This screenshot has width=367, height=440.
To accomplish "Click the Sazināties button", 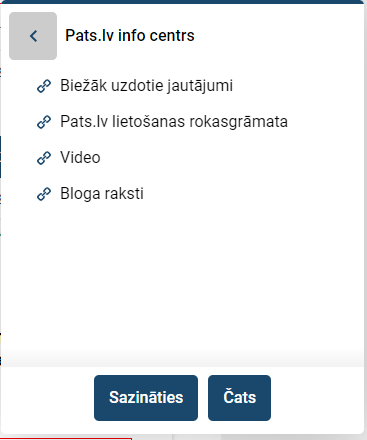I will tap(146, 398).
